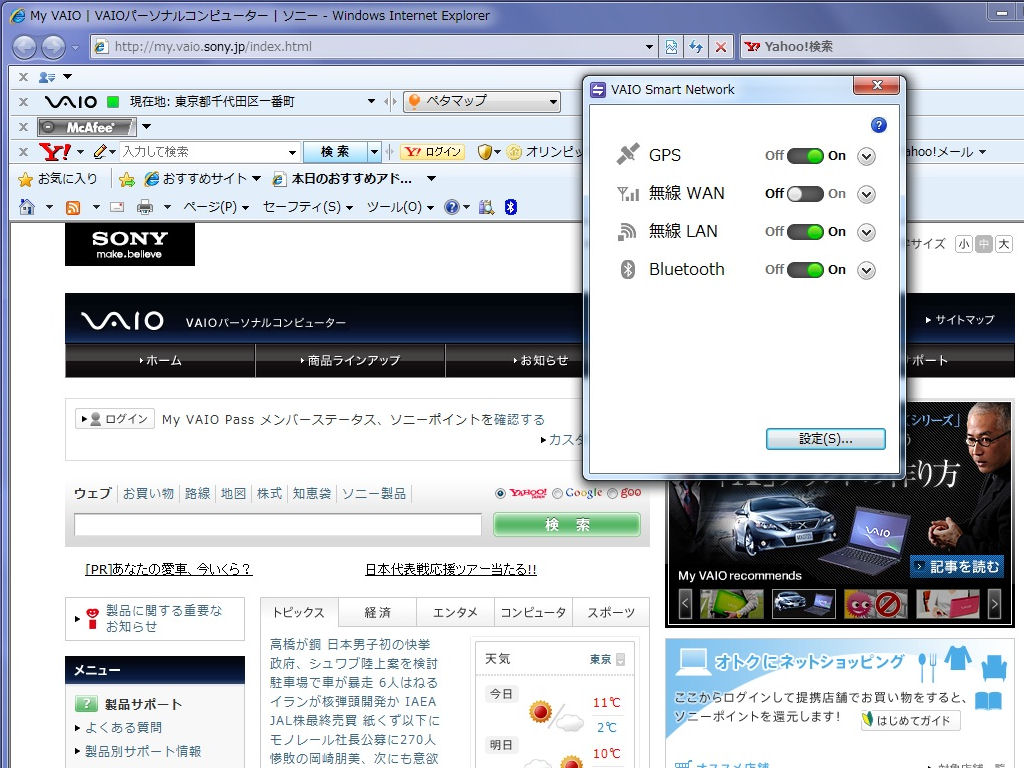This screenshot has width=1024, height=768.
Task: Select the Google search radio button
Action: 557,493
